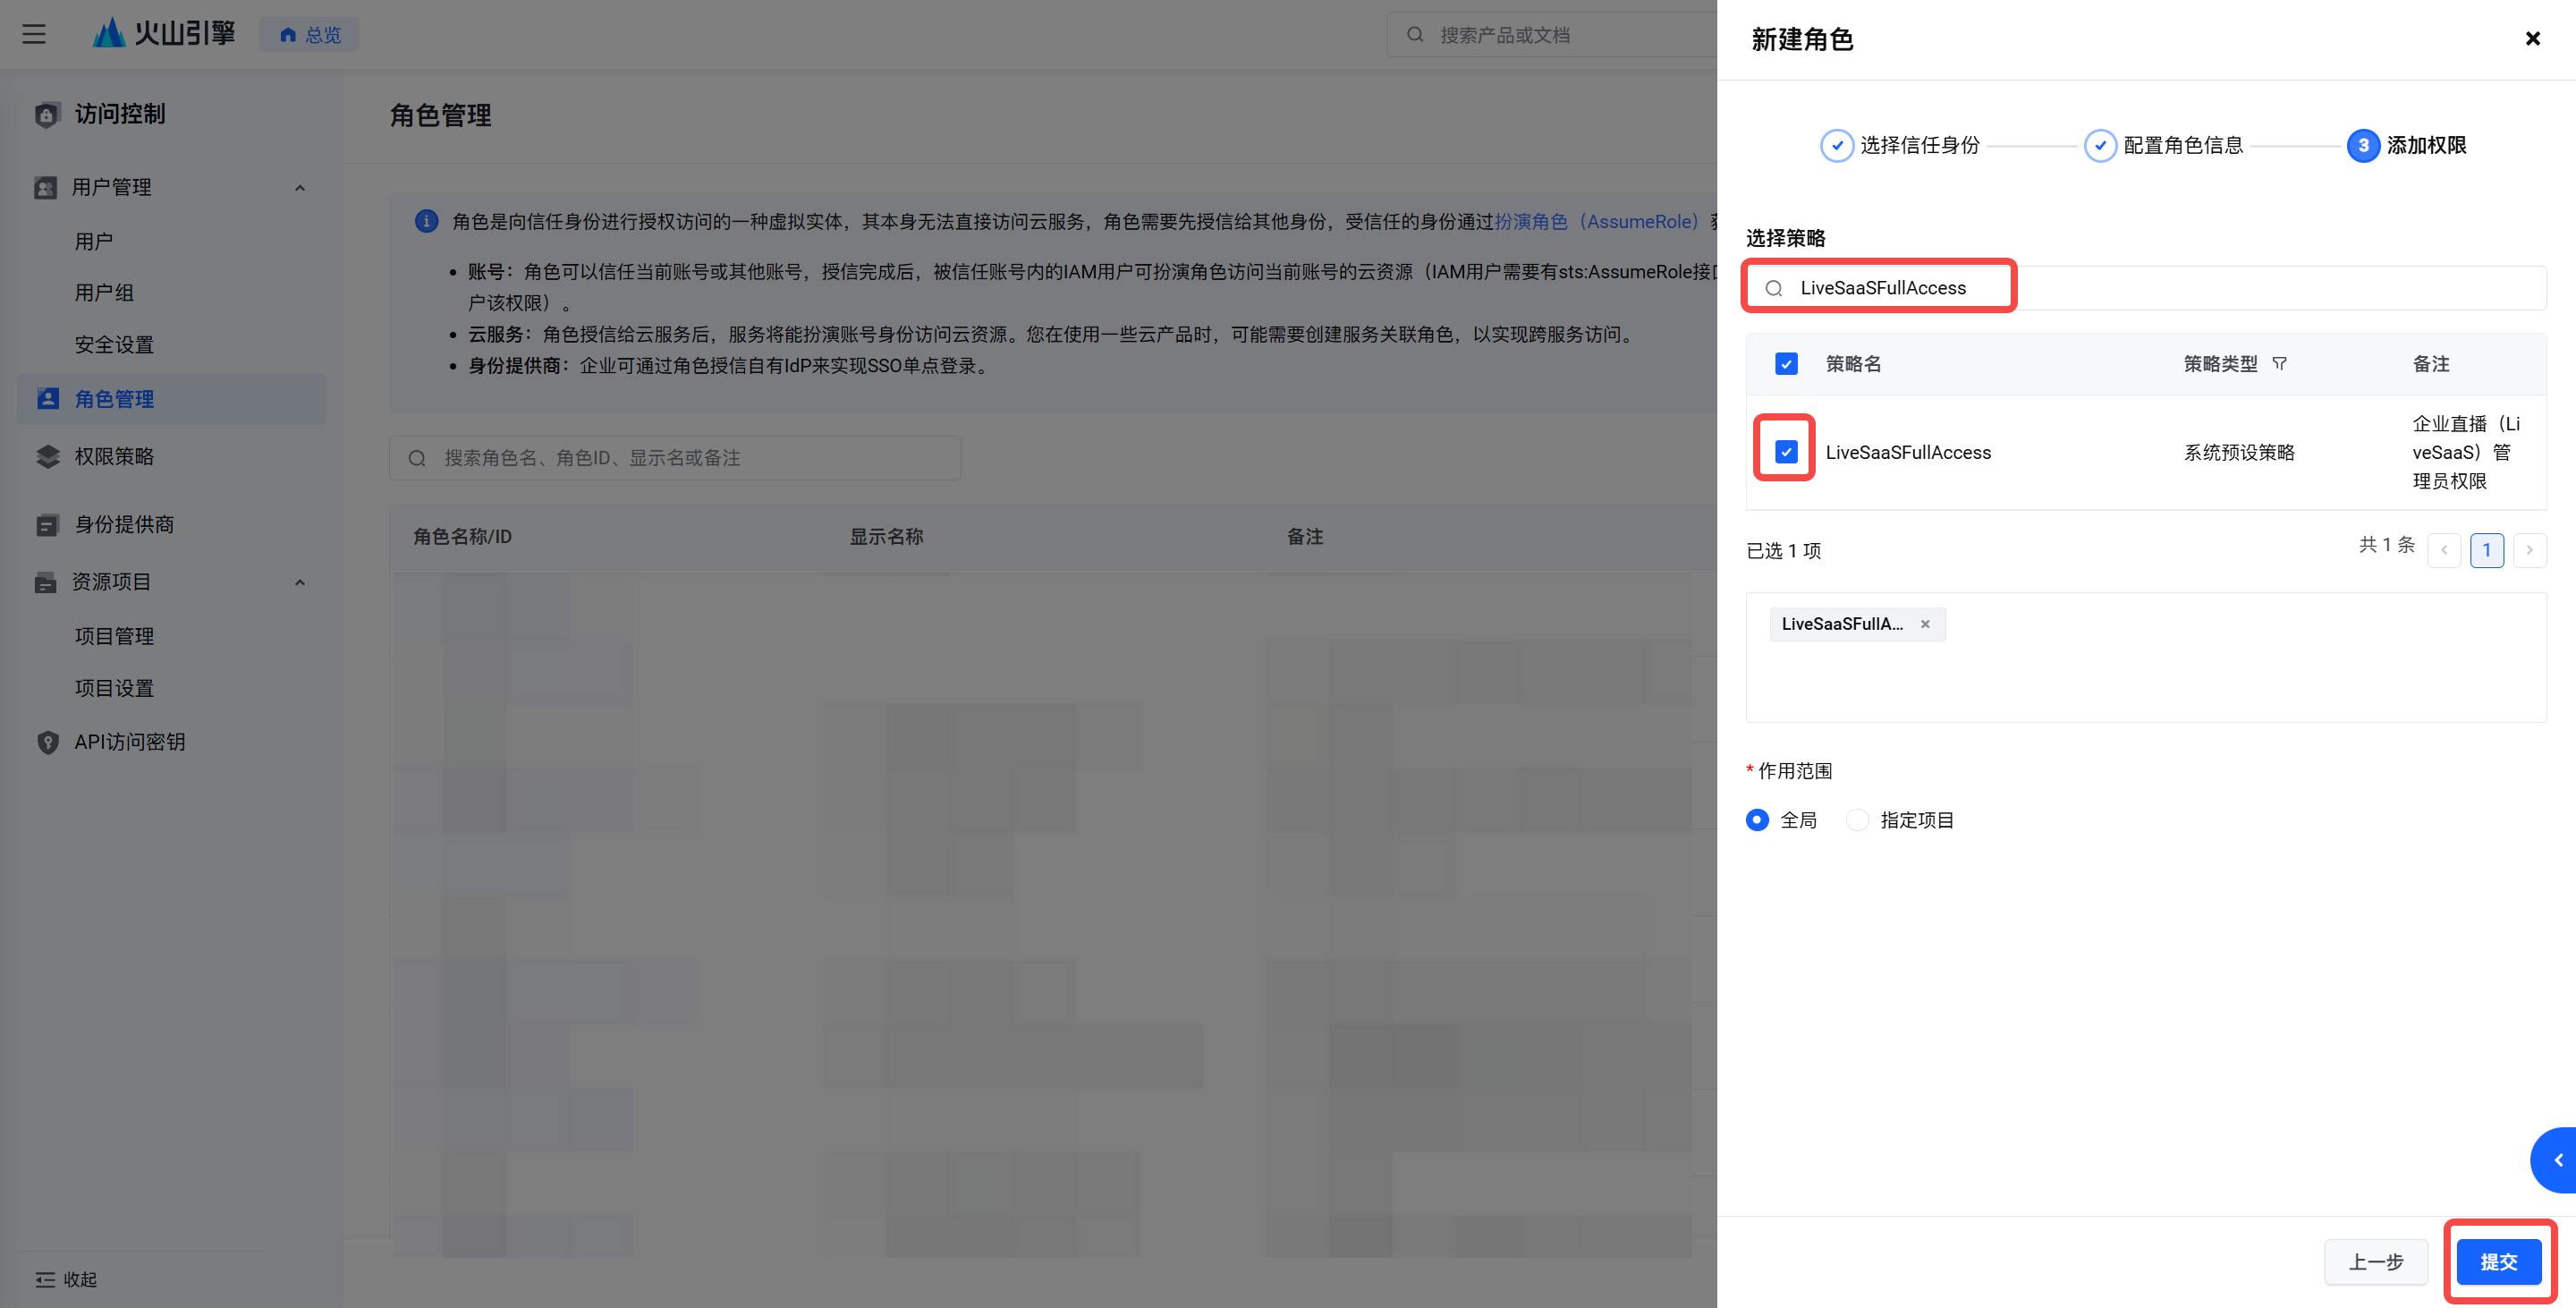This screenshot has height=1308, width=2576.
Task: Open the 用户组 sidebar item
Action: point(104,293)
